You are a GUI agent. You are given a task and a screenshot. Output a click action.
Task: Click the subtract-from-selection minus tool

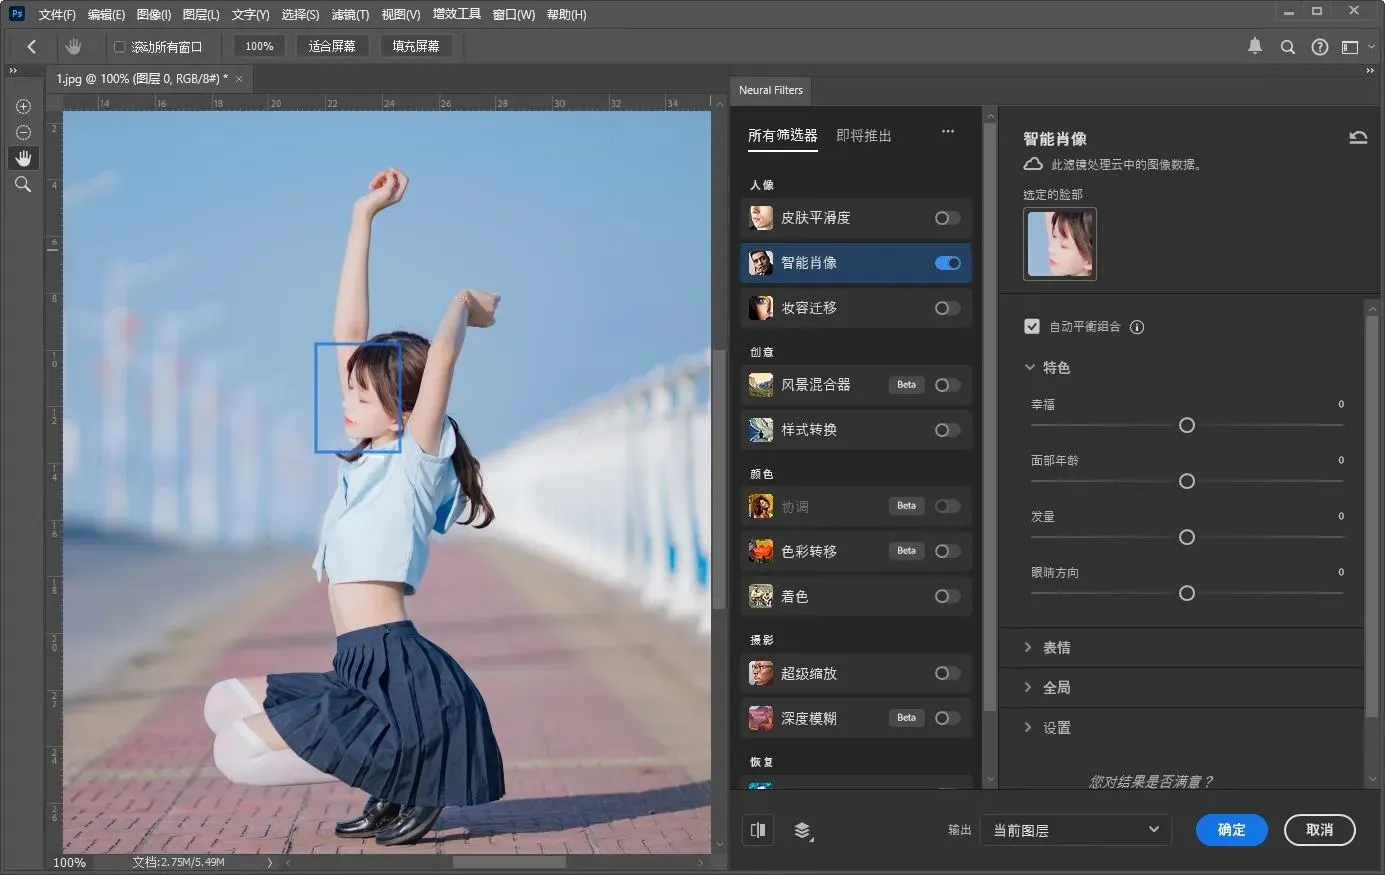point(23,132)
